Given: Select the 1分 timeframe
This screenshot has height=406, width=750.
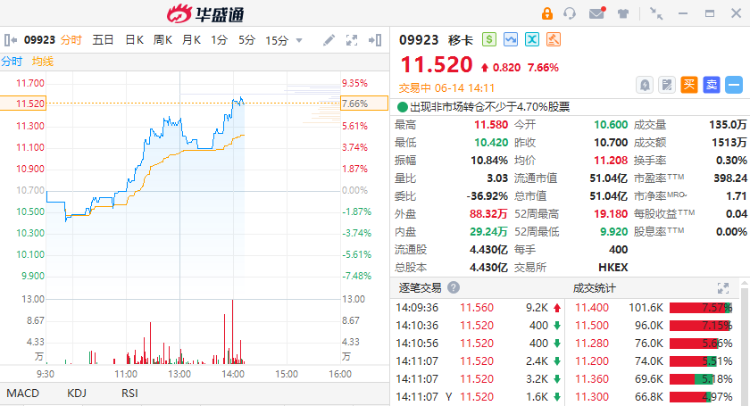Looking at the screenshot, I should coord(219,40).
